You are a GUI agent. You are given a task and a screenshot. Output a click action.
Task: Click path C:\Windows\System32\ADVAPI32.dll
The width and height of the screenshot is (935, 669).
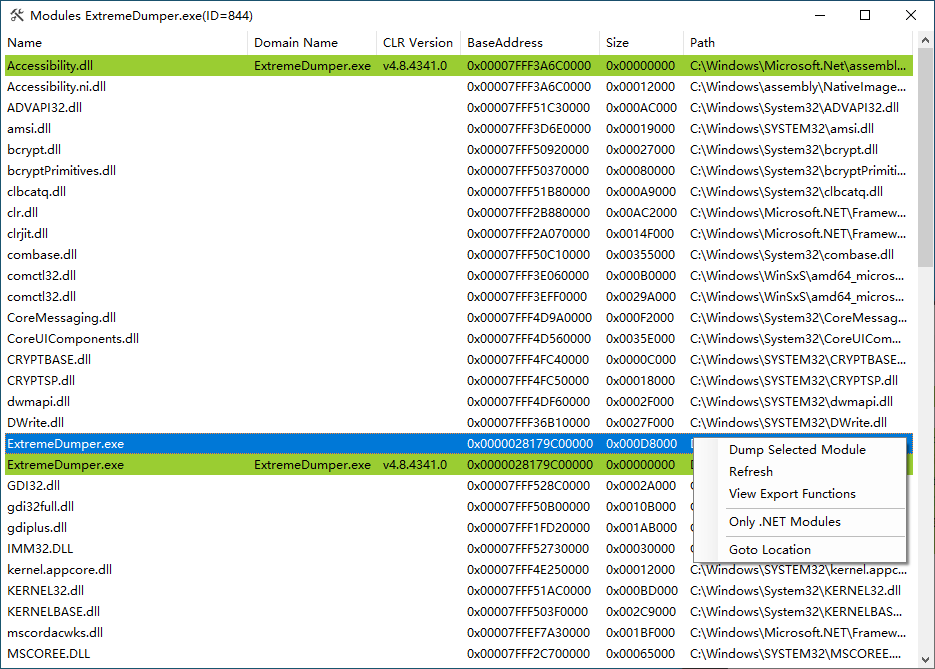point(794,107)
